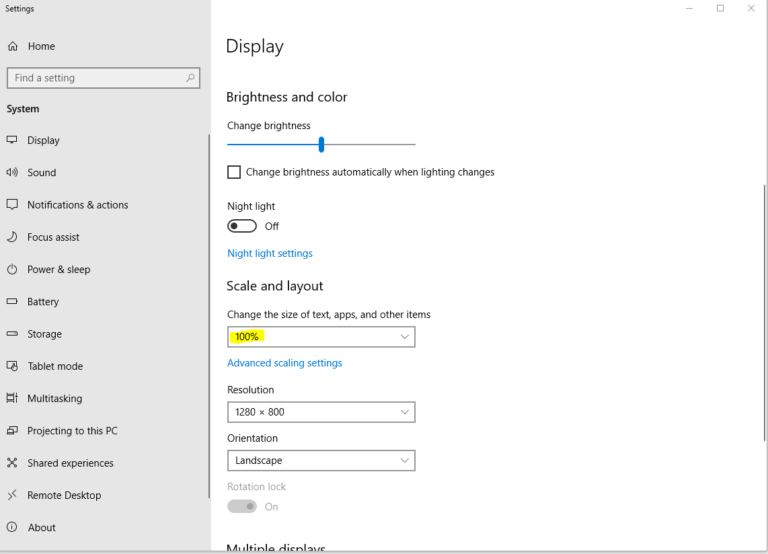
Task: Click the Orientation dropdown chevron
Action: [x=405, y=460]
